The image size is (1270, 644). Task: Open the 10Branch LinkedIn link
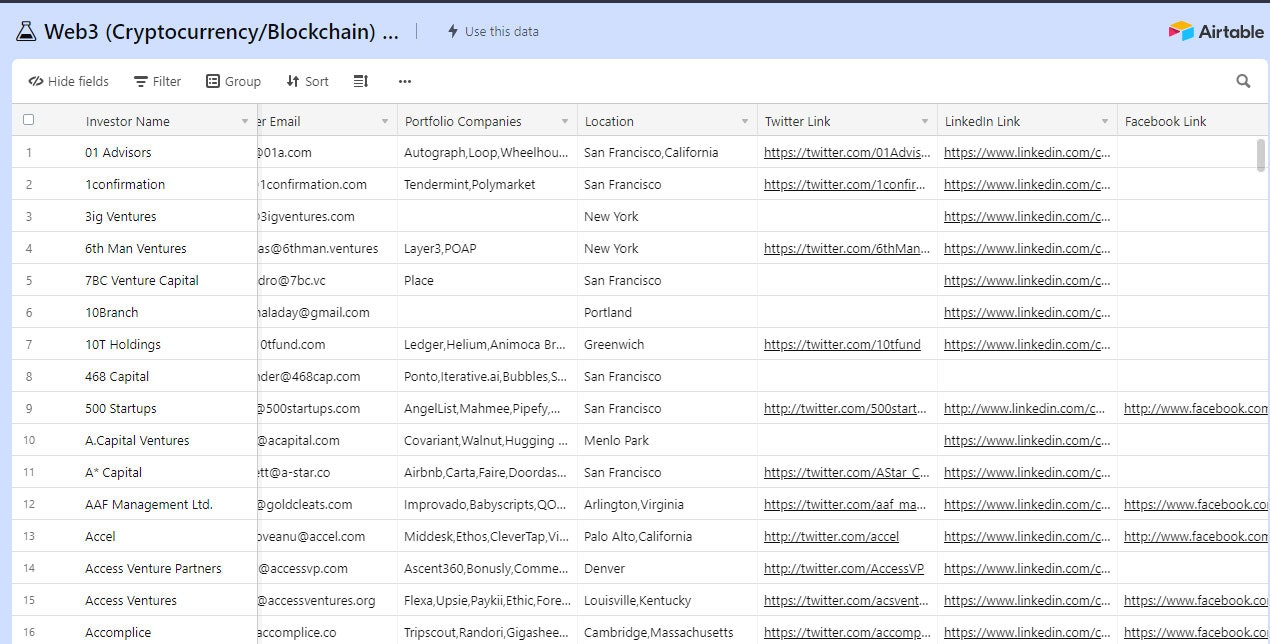[1027, 313]
